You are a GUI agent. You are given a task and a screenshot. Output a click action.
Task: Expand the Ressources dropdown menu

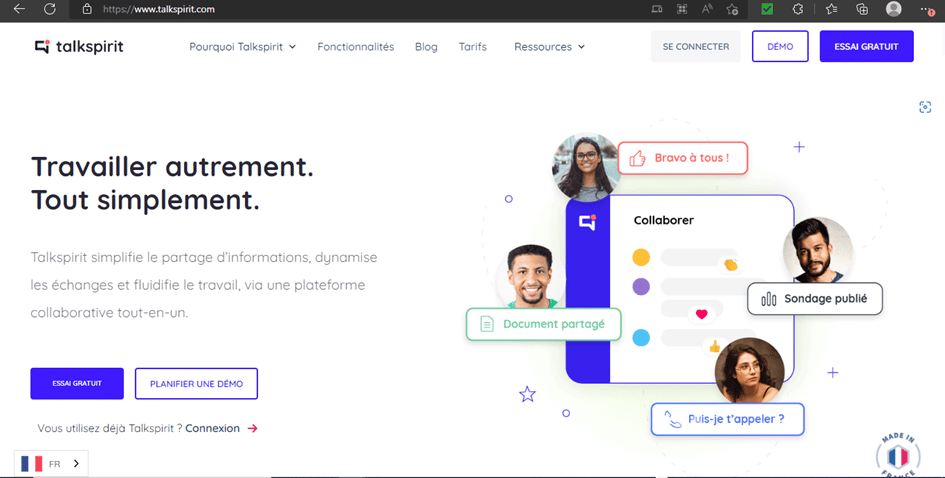pyautogui.click(x=549, y=47)
